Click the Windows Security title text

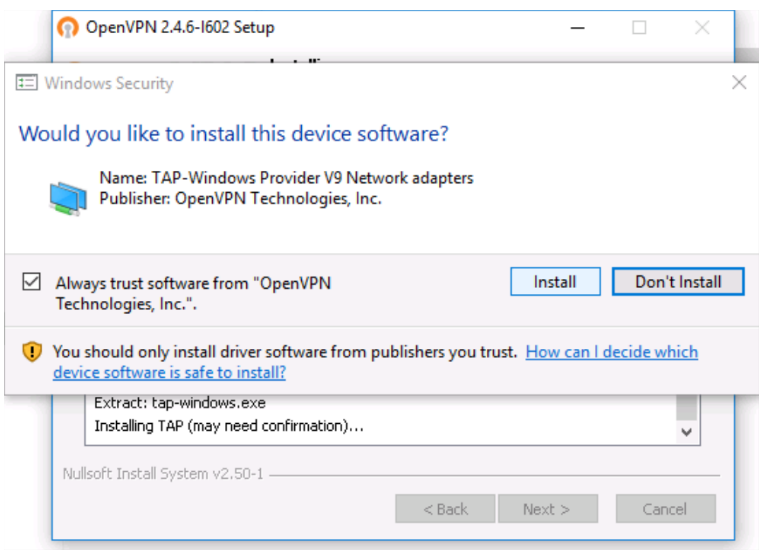coord(109,84)
